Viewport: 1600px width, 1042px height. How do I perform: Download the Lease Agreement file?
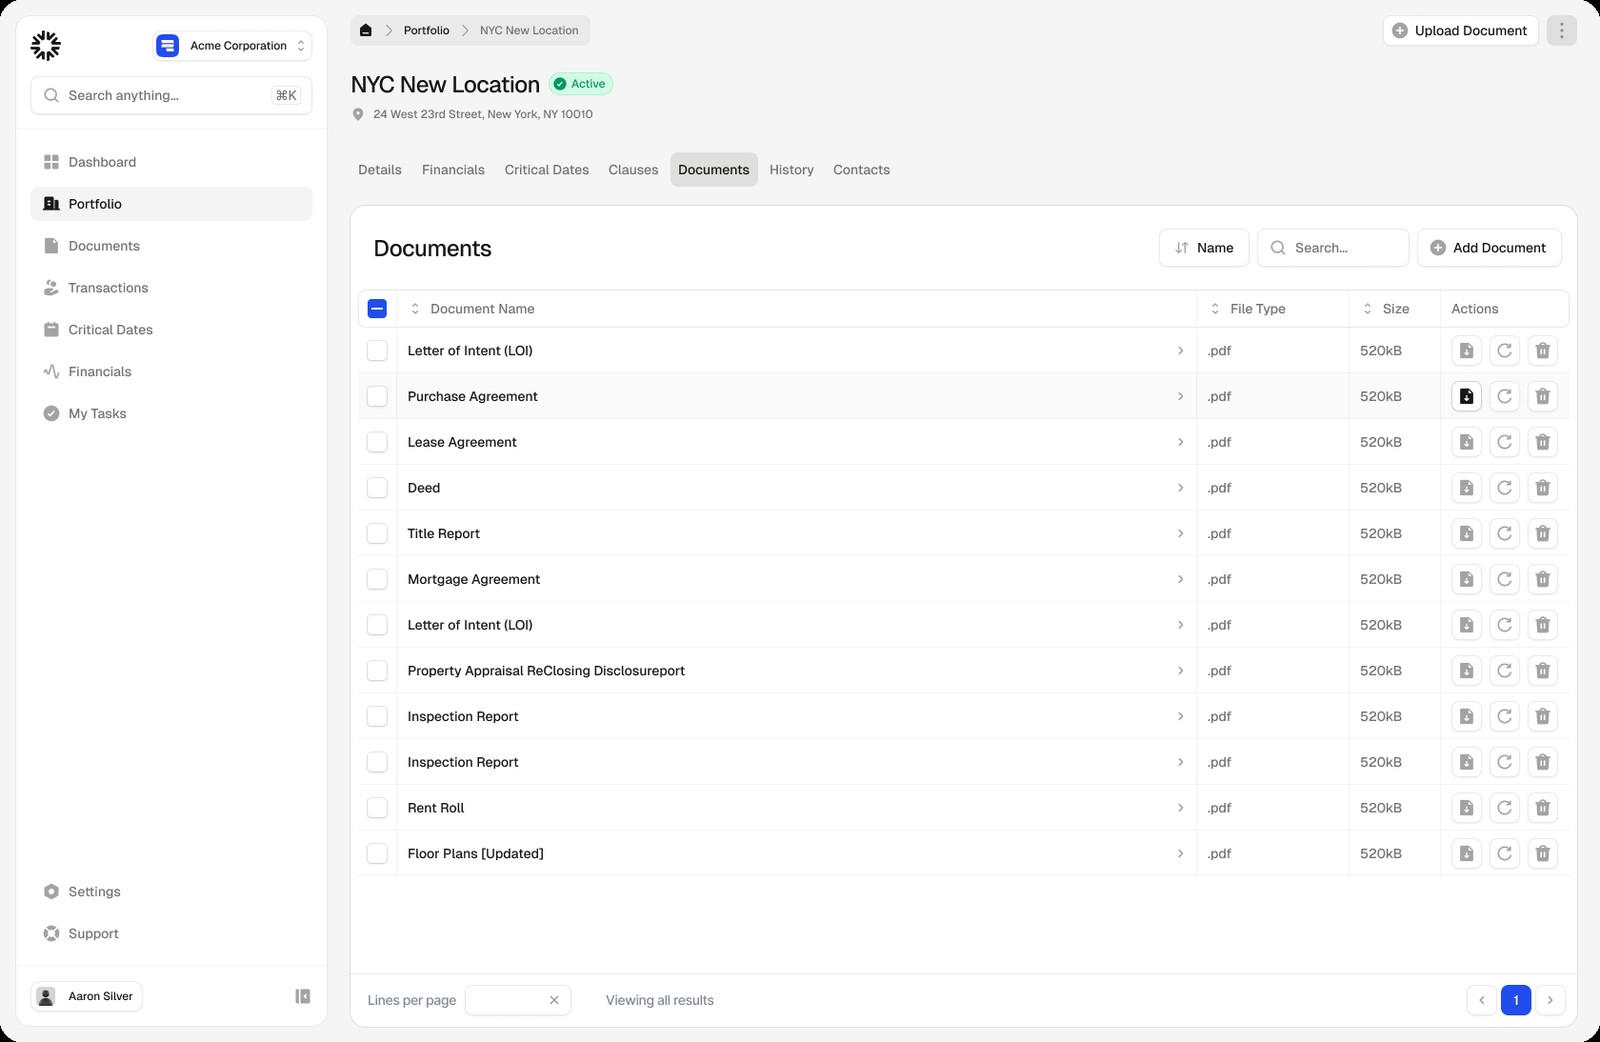[x=1466, y=442]
